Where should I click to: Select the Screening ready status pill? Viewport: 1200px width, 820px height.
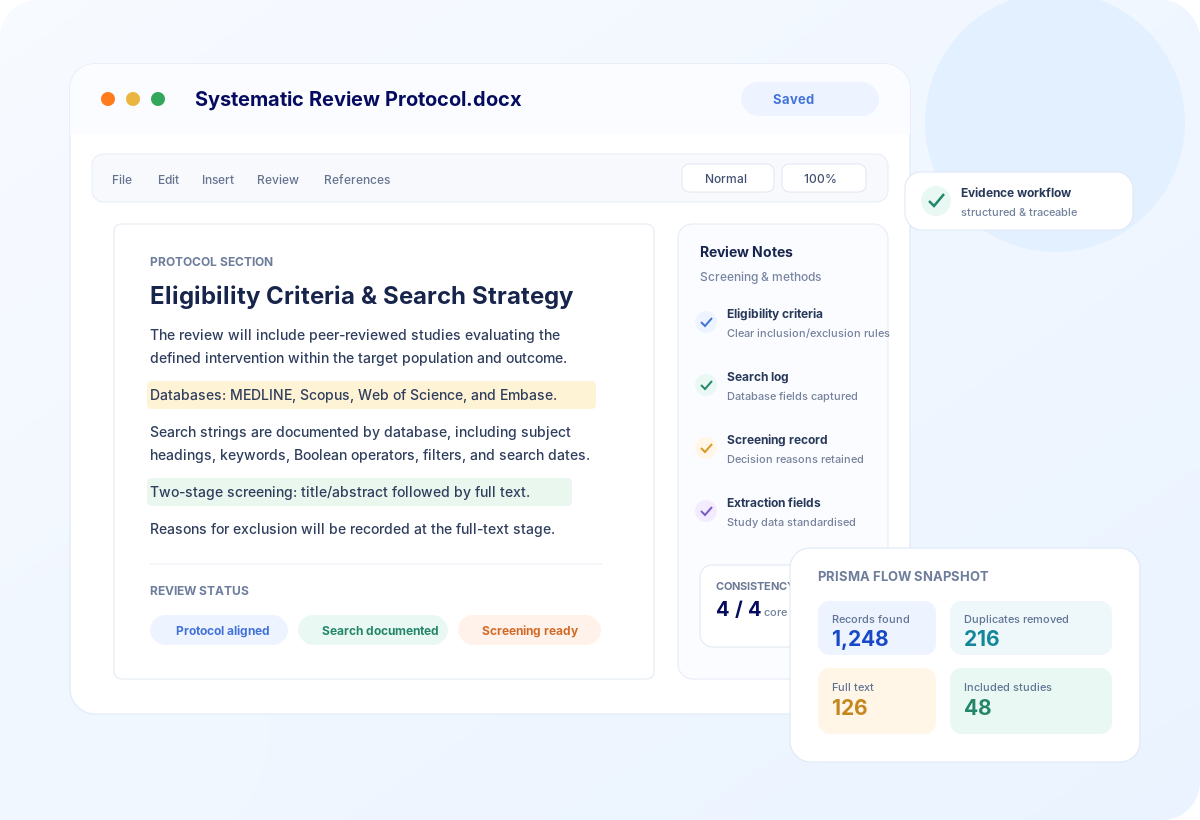(529, 630)
